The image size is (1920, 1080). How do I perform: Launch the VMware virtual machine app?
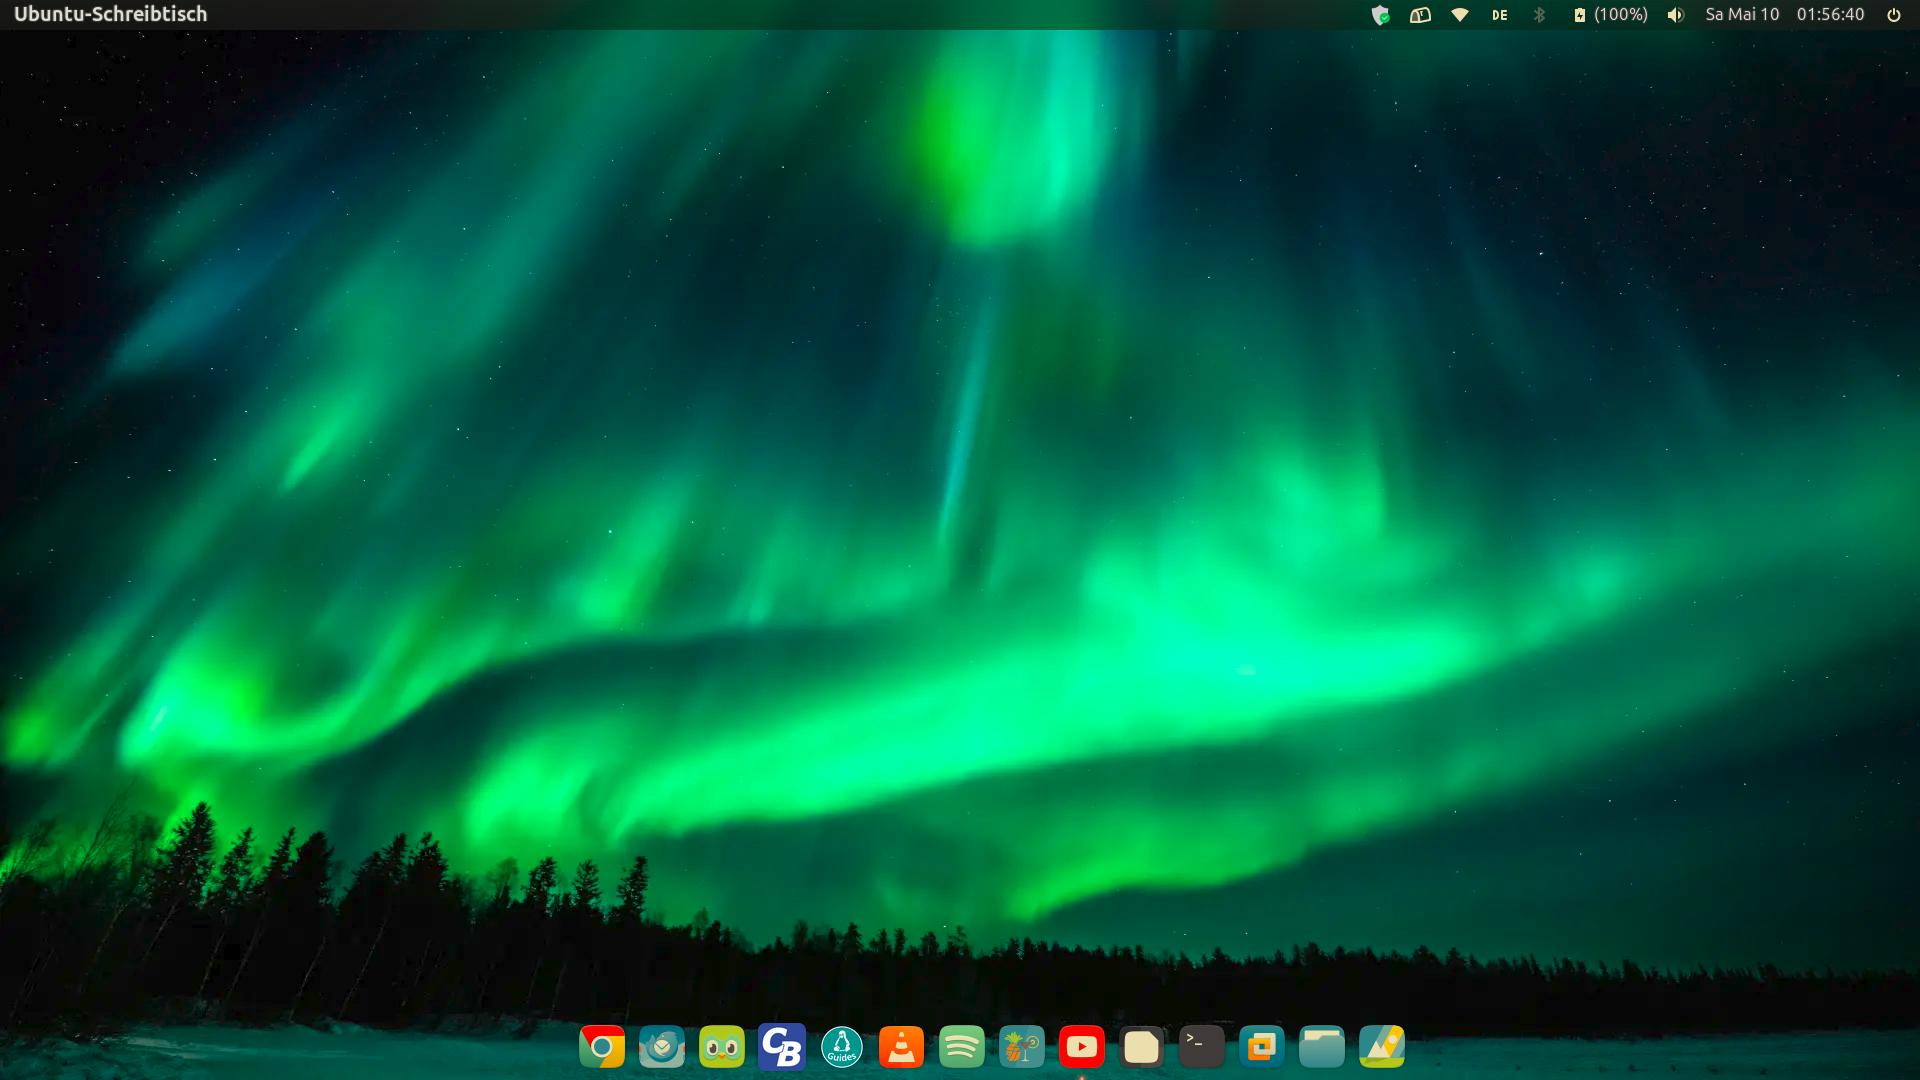pyautogui.click(x=1261, y=1047)
